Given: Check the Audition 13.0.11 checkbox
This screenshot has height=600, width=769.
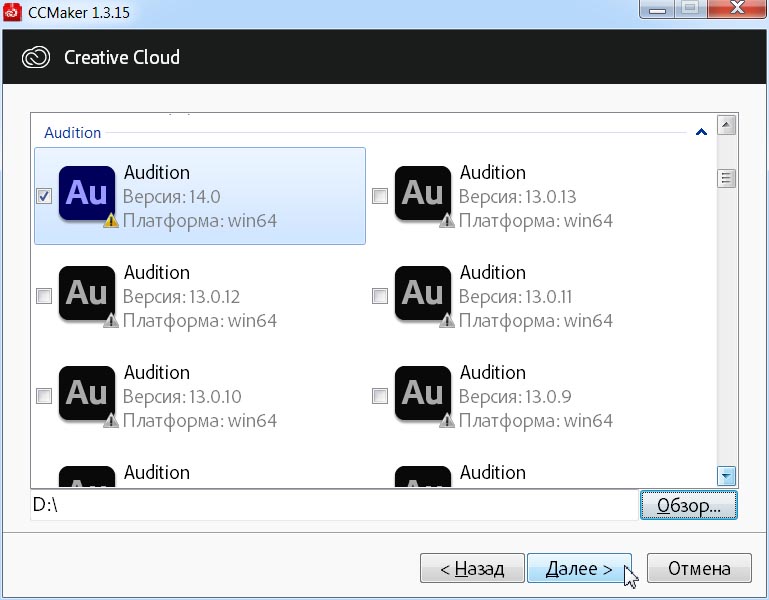Looking at the screenshot, I should tap(380, 296).
